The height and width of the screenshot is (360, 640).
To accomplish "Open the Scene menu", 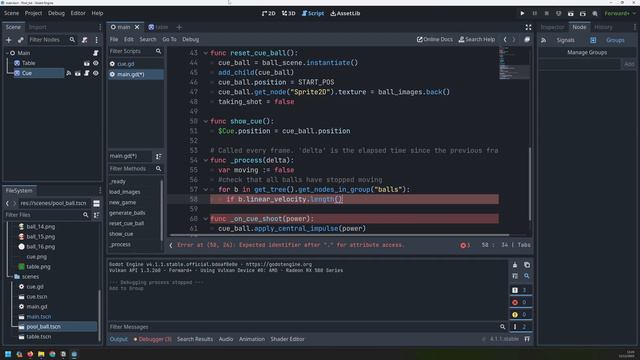I will point(11,13).
